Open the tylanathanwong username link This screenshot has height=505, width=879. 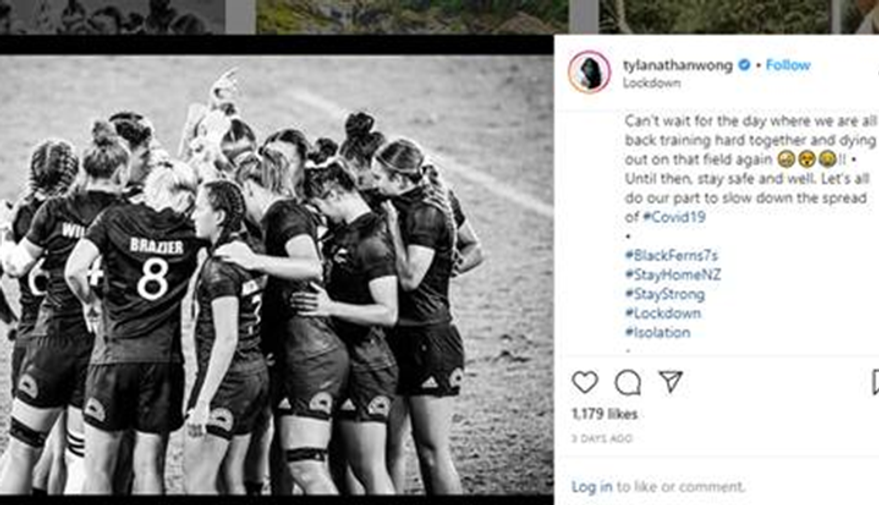pyautogui.click(x=678, y=66)
